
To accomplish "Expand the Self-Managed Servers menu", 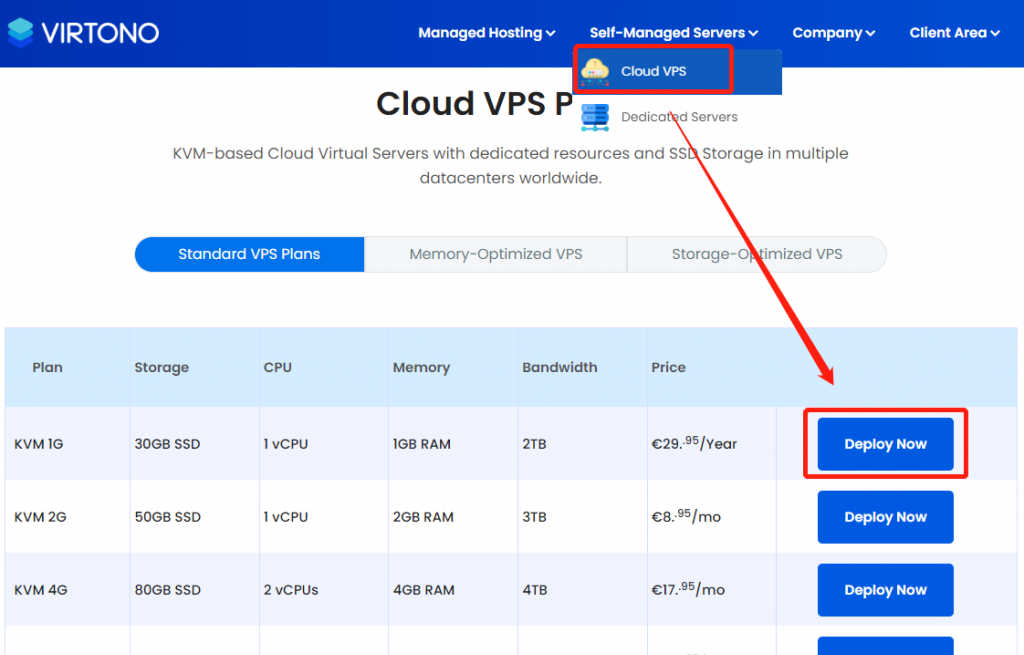I will [x=673, y=33].
